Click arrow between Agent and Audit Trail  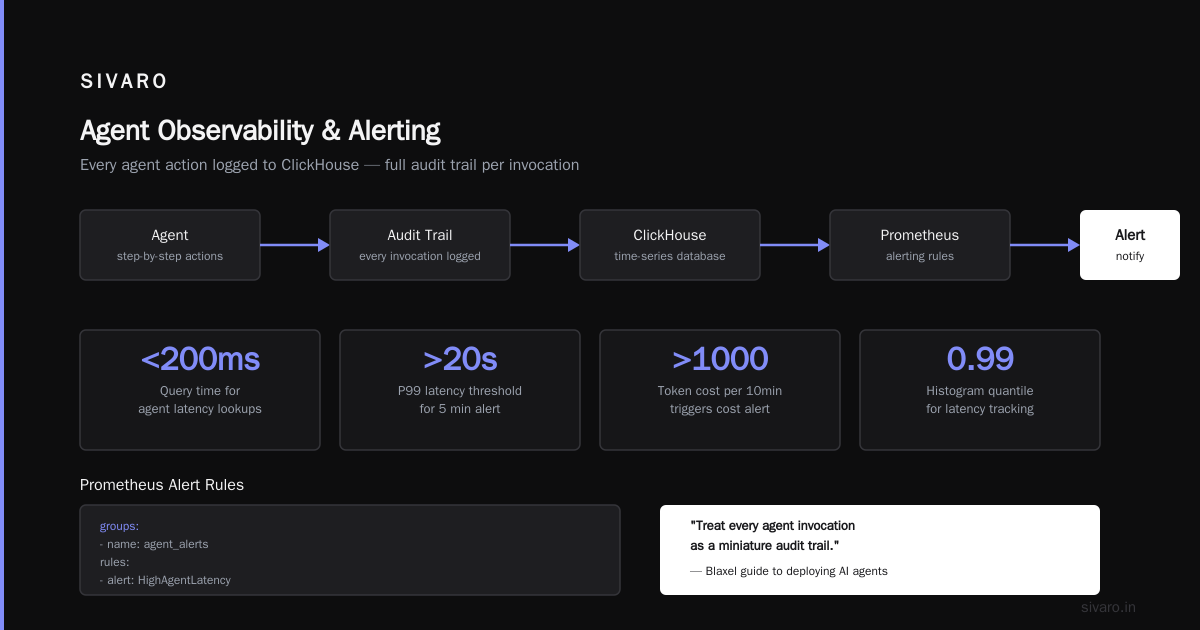pos(295,245)
